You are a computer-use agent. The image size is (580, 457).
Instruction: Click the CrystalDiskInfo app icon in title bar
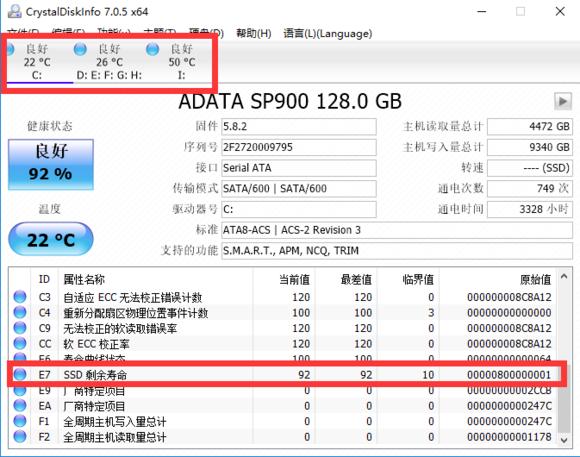click(x=15, y=11)
